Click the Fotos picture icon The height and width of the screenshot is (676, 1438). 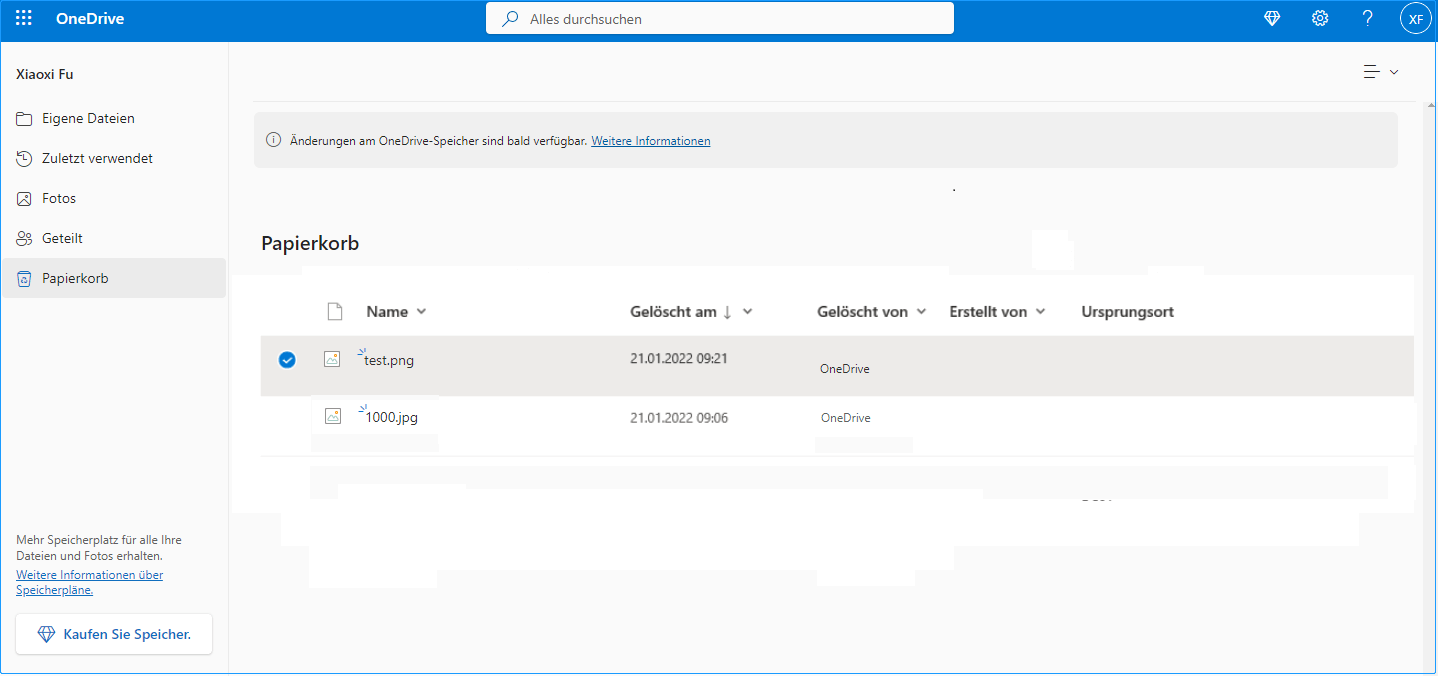point(24,199)
